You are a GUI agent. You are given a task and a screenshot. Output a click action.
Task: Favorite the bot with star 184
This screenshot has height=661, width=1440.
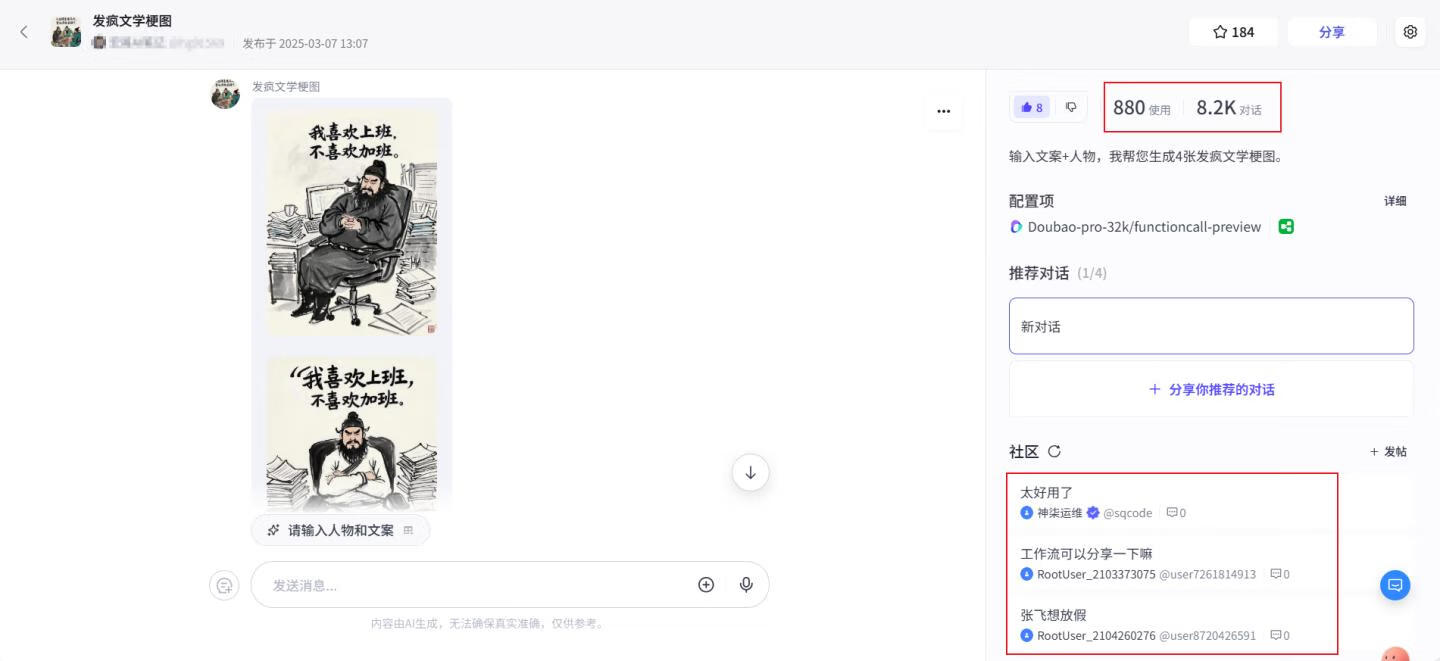1233,32
